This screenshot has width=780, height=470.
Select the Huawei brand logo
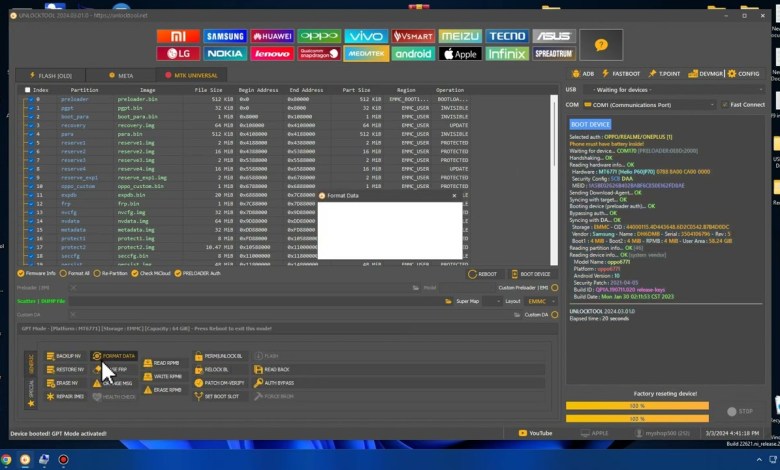272,36
